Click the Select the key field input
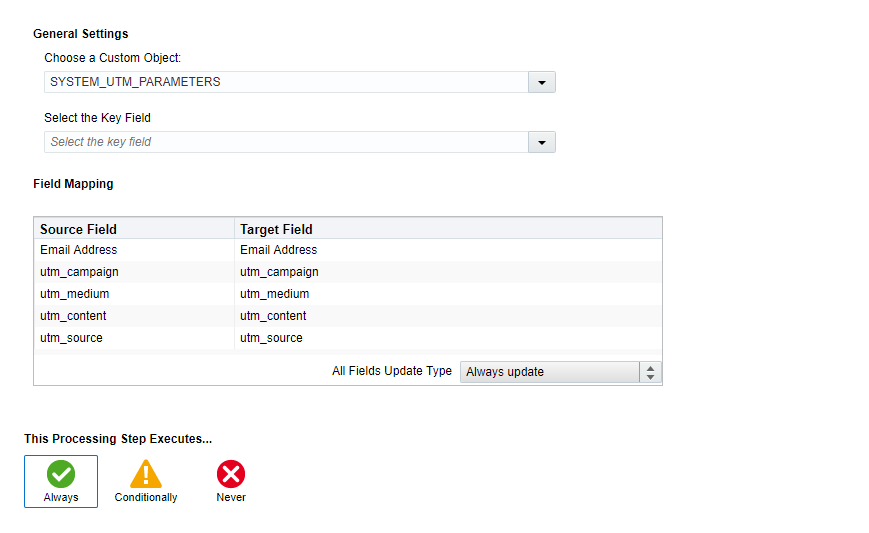869x533 pixels. [287, 142]
